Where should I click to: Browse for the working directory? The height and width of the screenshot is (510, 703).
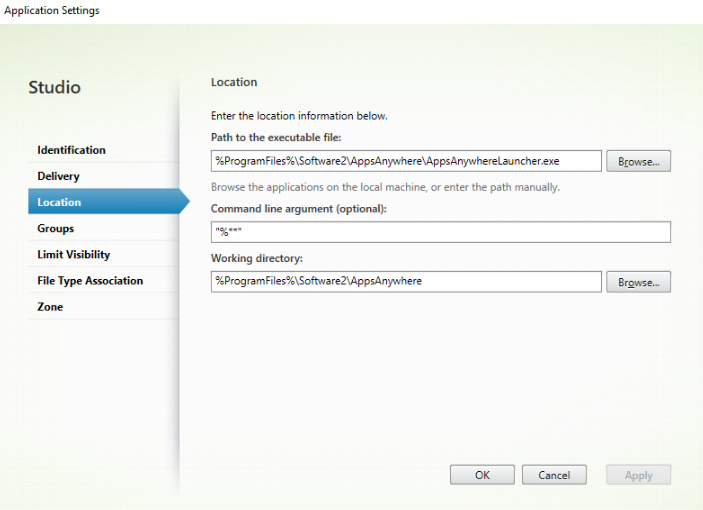pyautogui.click(x=638, y=282)
